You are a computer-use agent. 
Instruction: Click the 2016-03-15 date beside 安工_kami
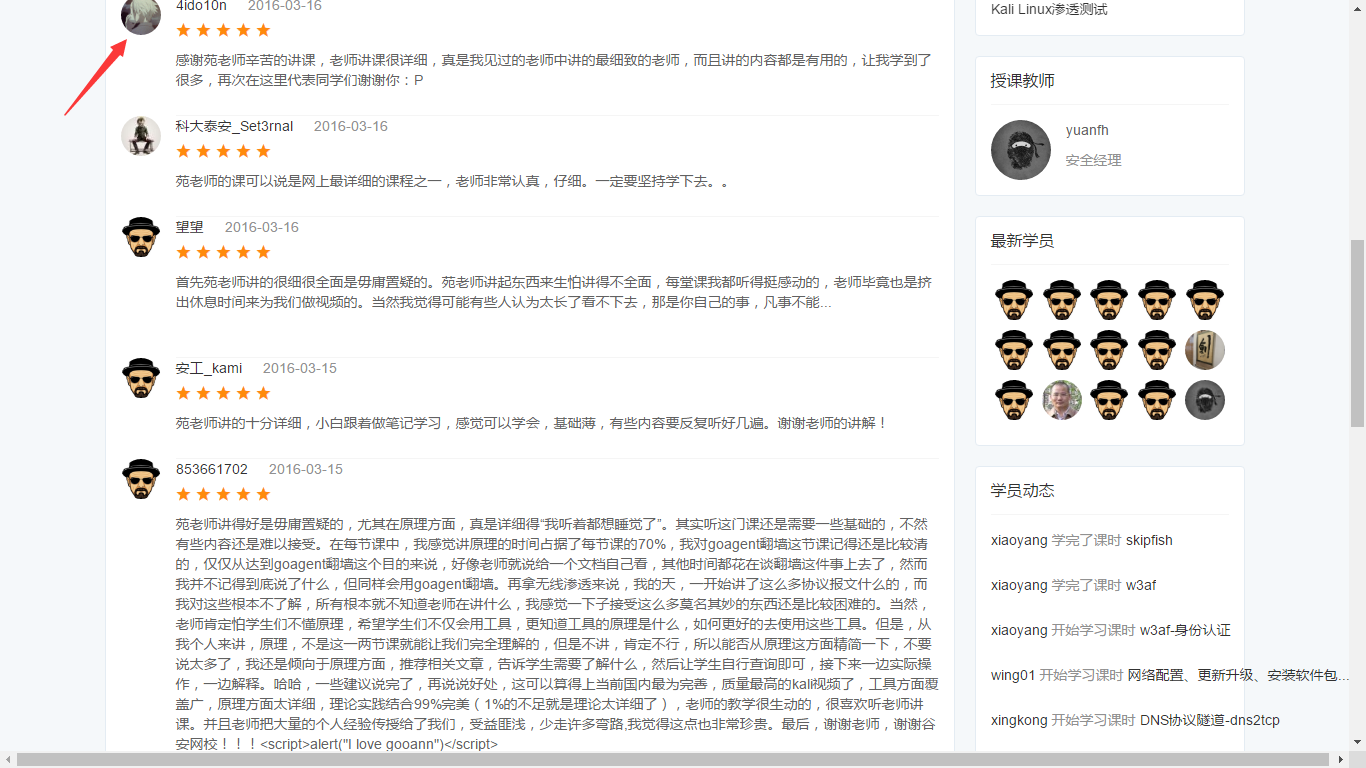click(300, 368)
